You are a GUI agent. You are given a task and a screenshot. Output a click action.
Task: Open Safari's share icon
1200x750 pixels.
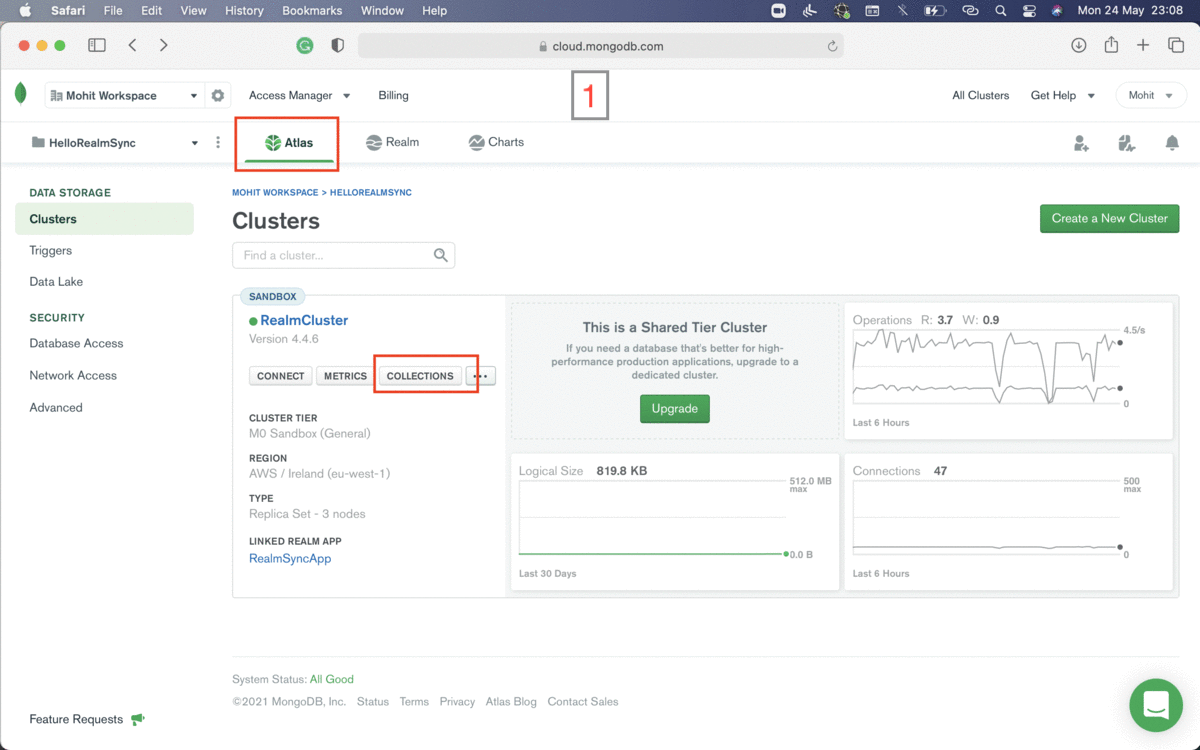(1111, 45)
